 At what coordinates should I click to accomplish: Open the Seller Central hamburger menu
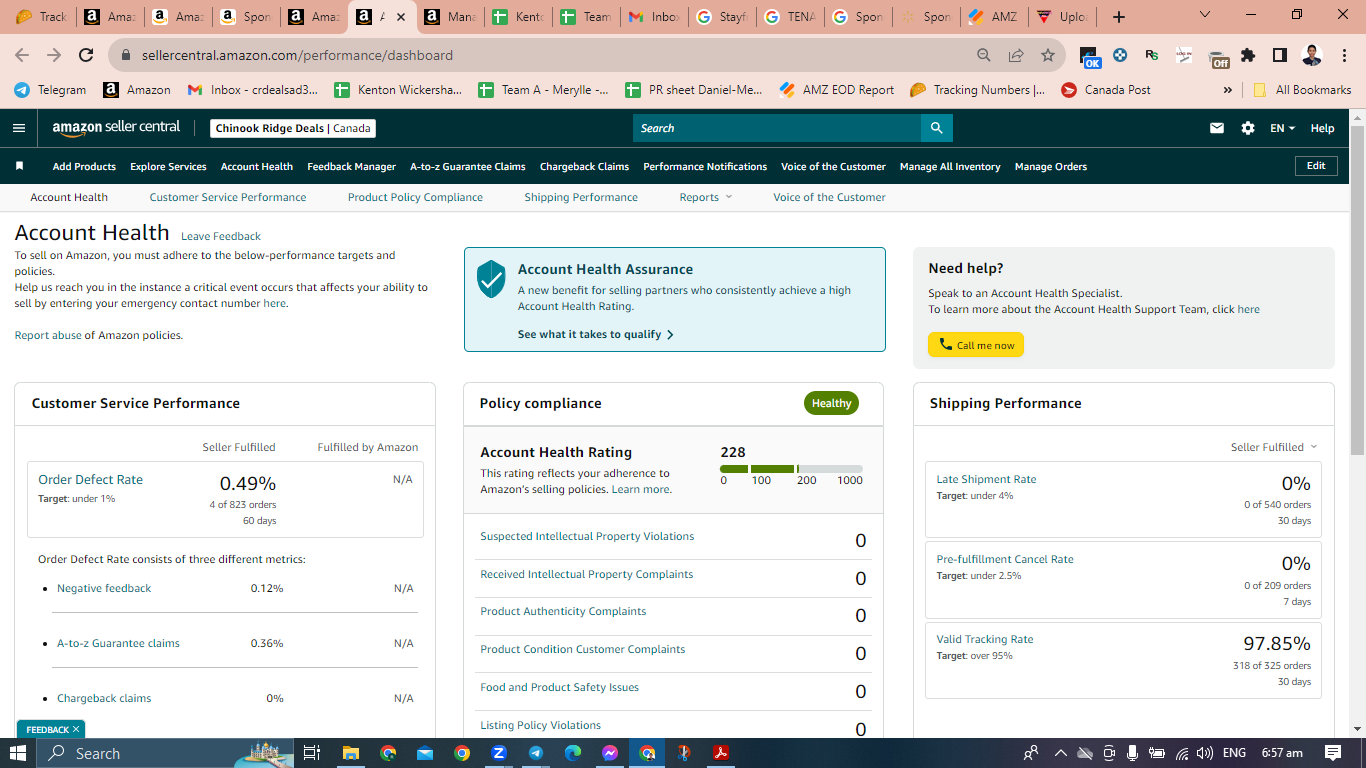pos(19,128)
